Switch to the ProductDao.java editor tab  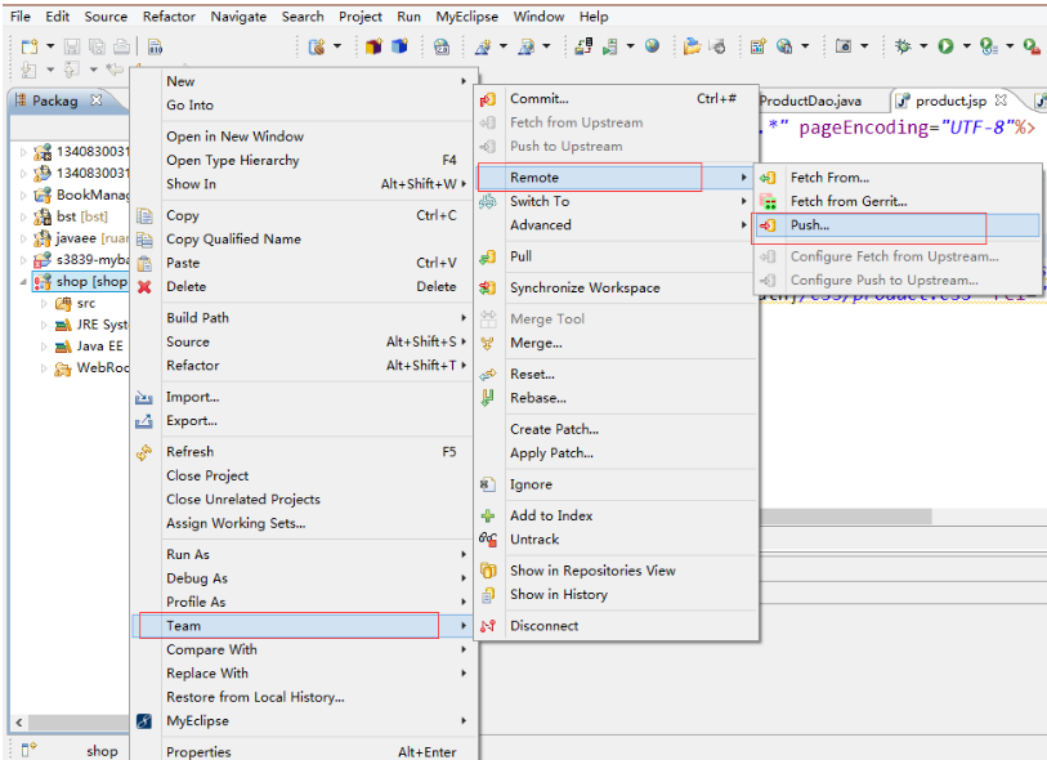click(810, 102)
